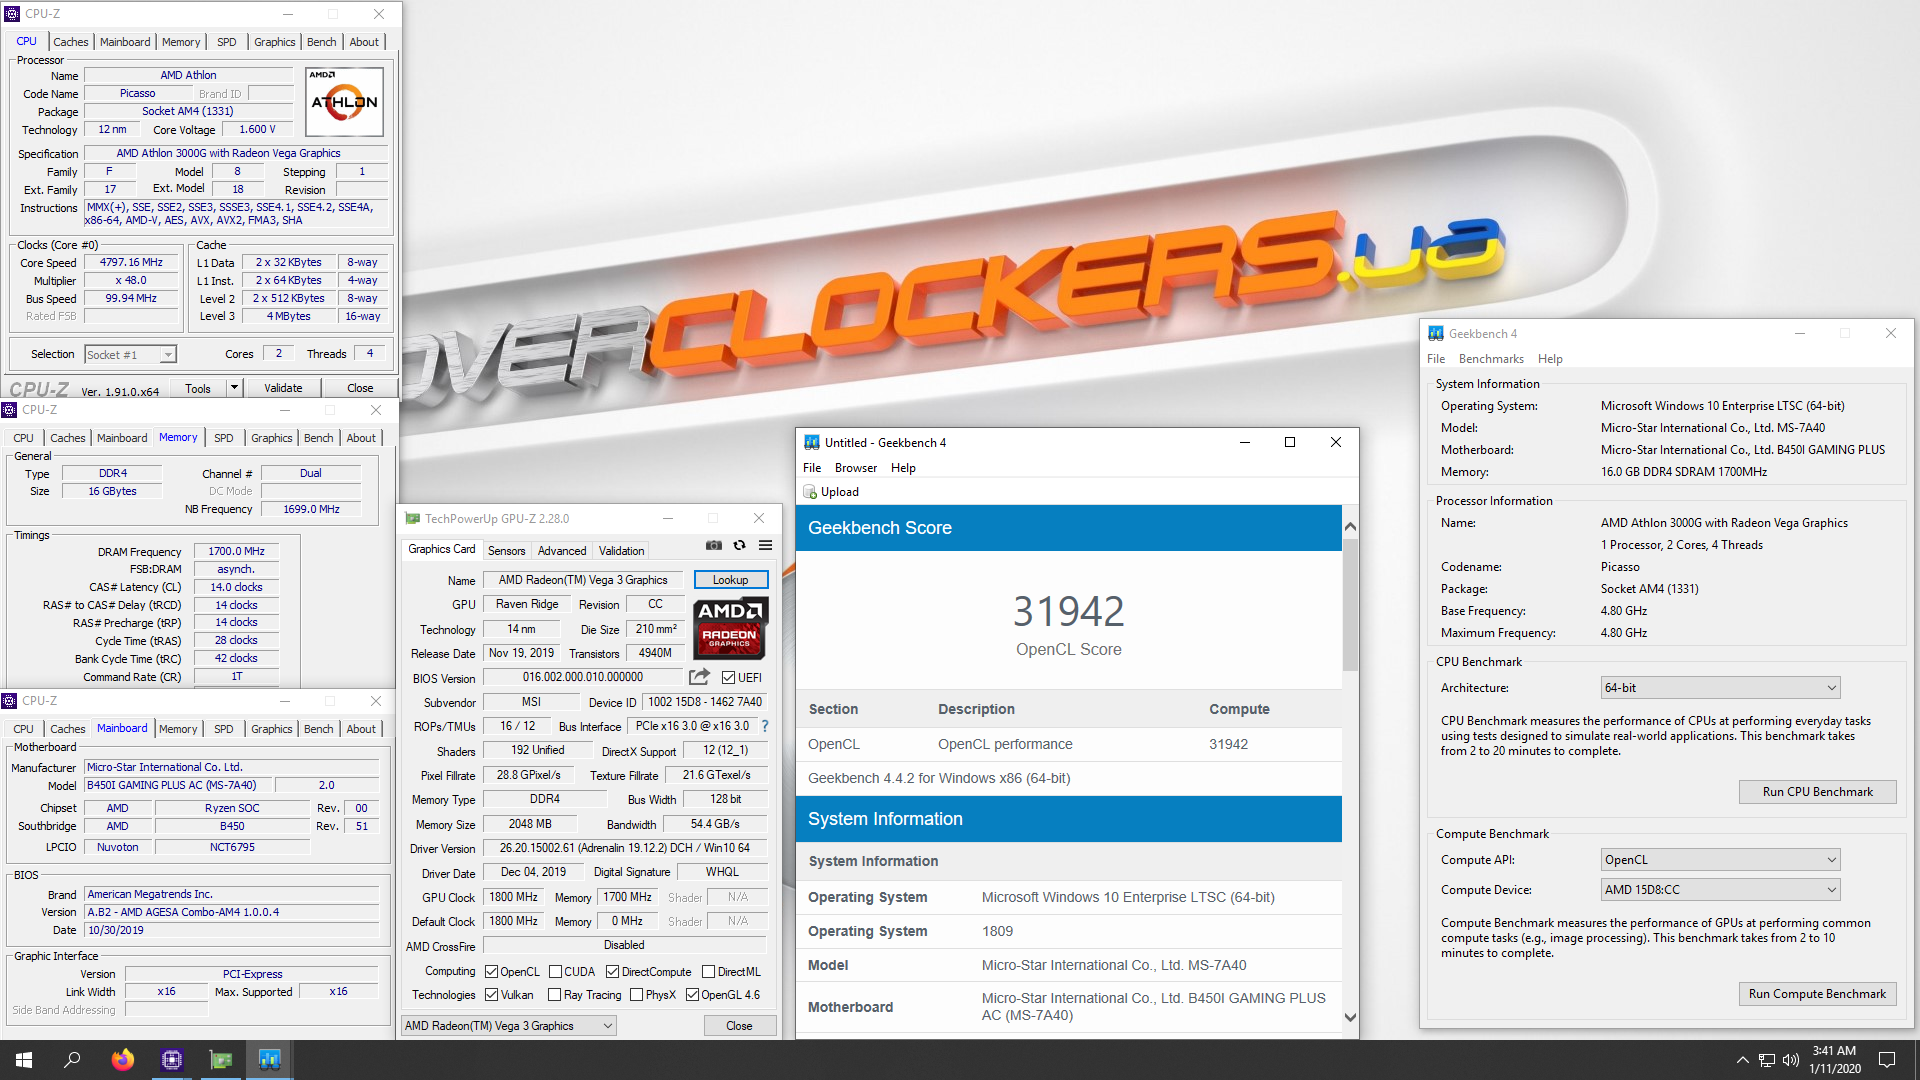Launch Firefox from the taskbar

click(x=123, y=1060)
